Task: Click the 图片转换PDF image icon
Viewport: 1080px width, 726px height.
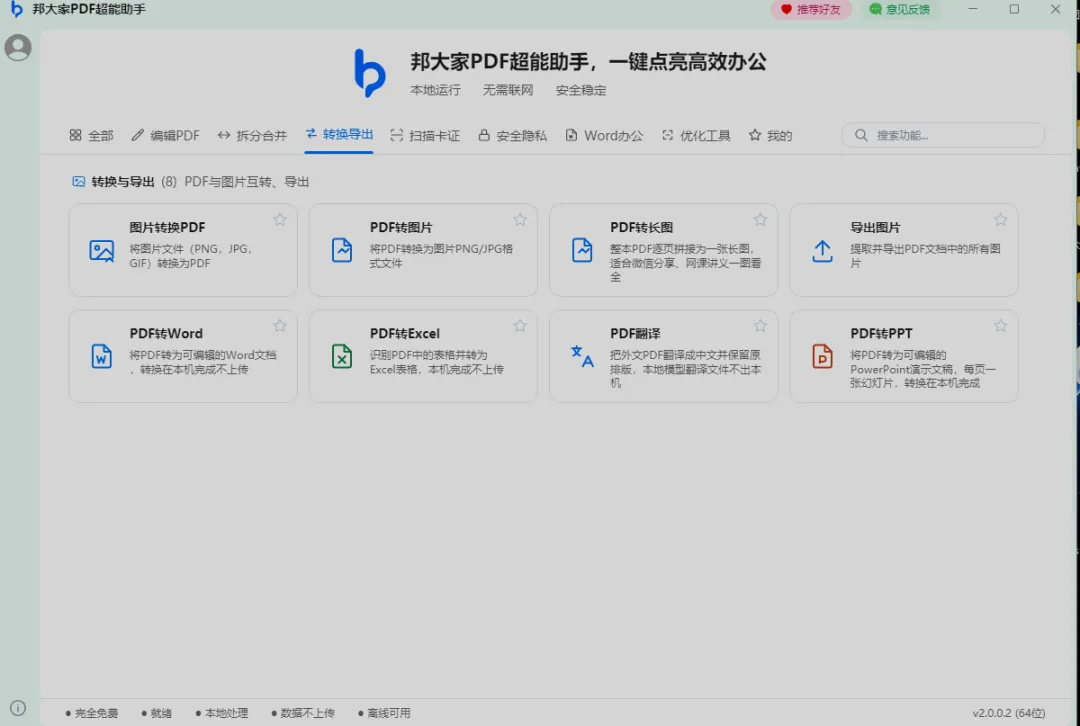Action: coord(102,251)
